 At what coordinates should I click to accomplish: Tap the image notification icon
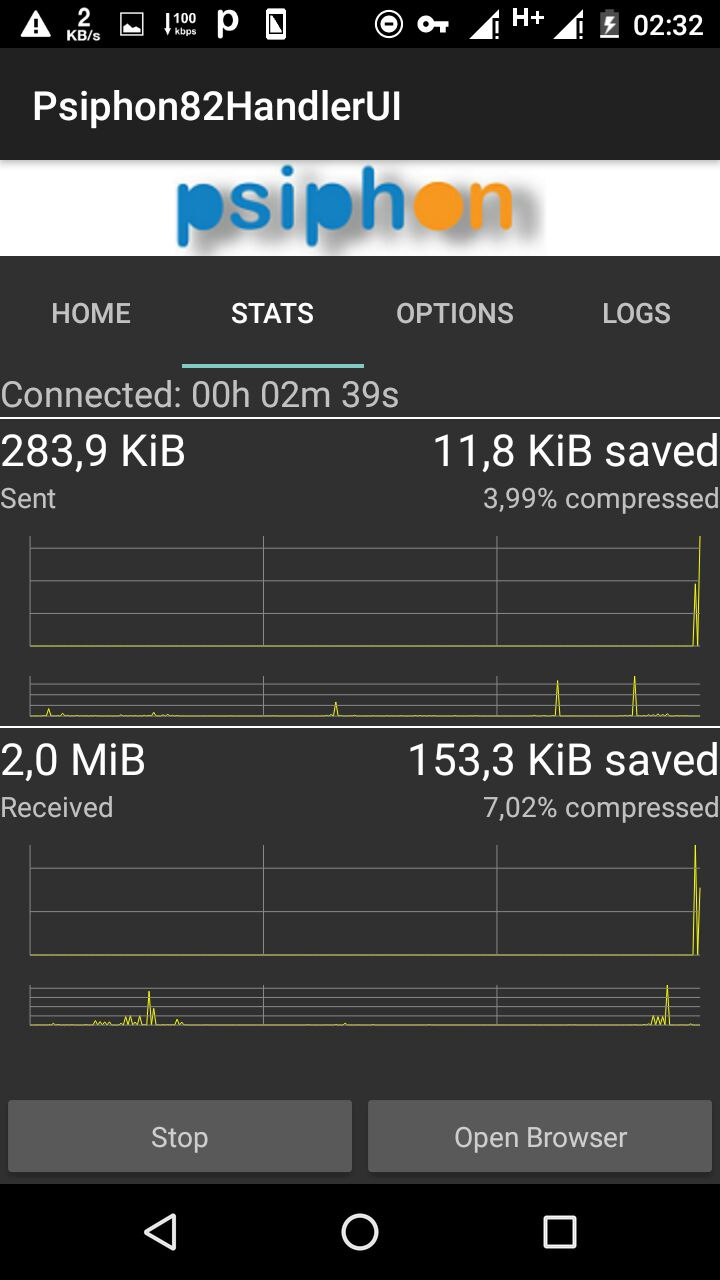tap(132, 25)
